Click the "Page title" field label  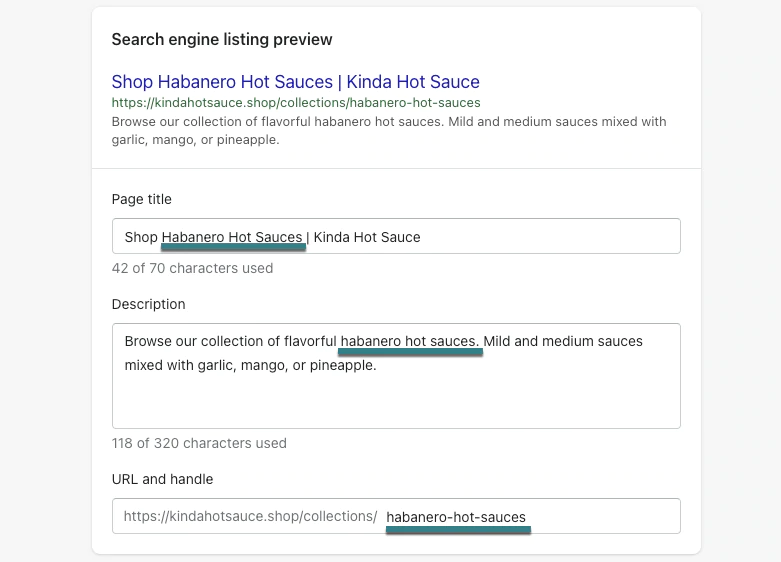pos(142,199)
